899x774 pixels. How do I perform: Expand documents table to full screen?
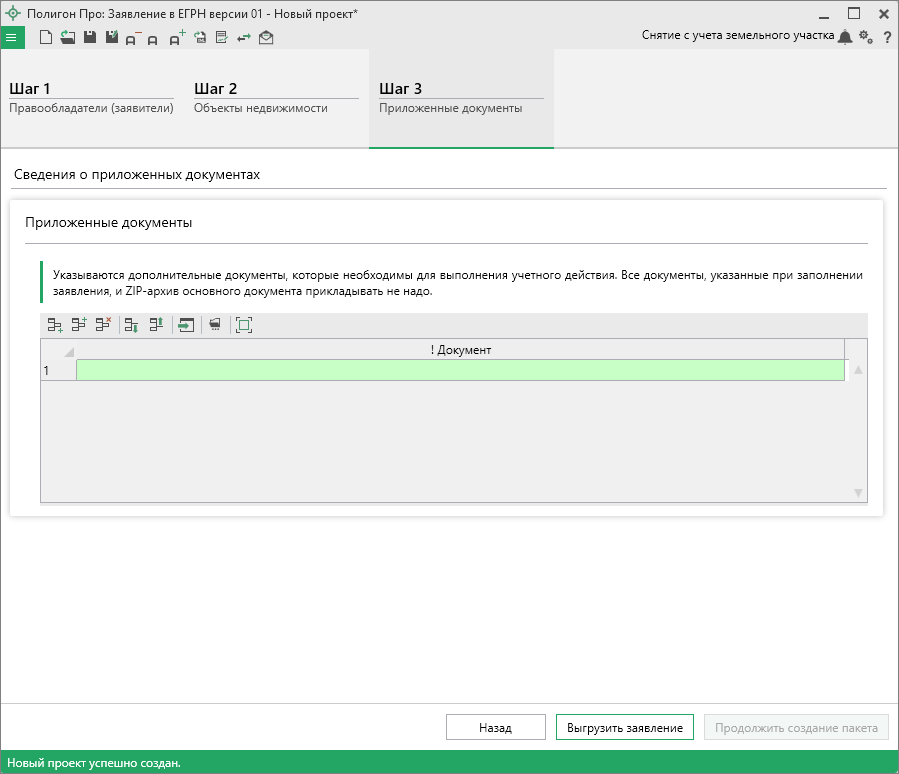coord(244,325)
